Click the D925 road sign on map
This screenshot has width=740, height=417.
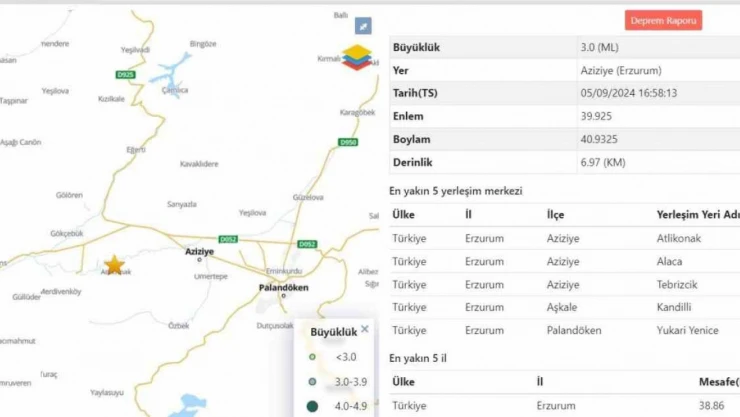[x=125, y=74]
